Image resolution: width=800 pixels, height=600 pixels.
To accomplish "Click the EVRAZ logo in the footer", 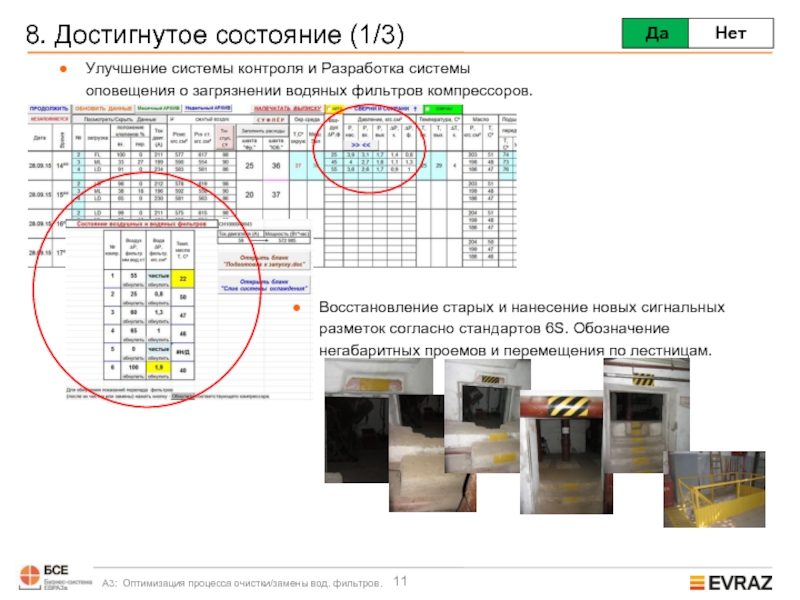I will coord(731,582).
